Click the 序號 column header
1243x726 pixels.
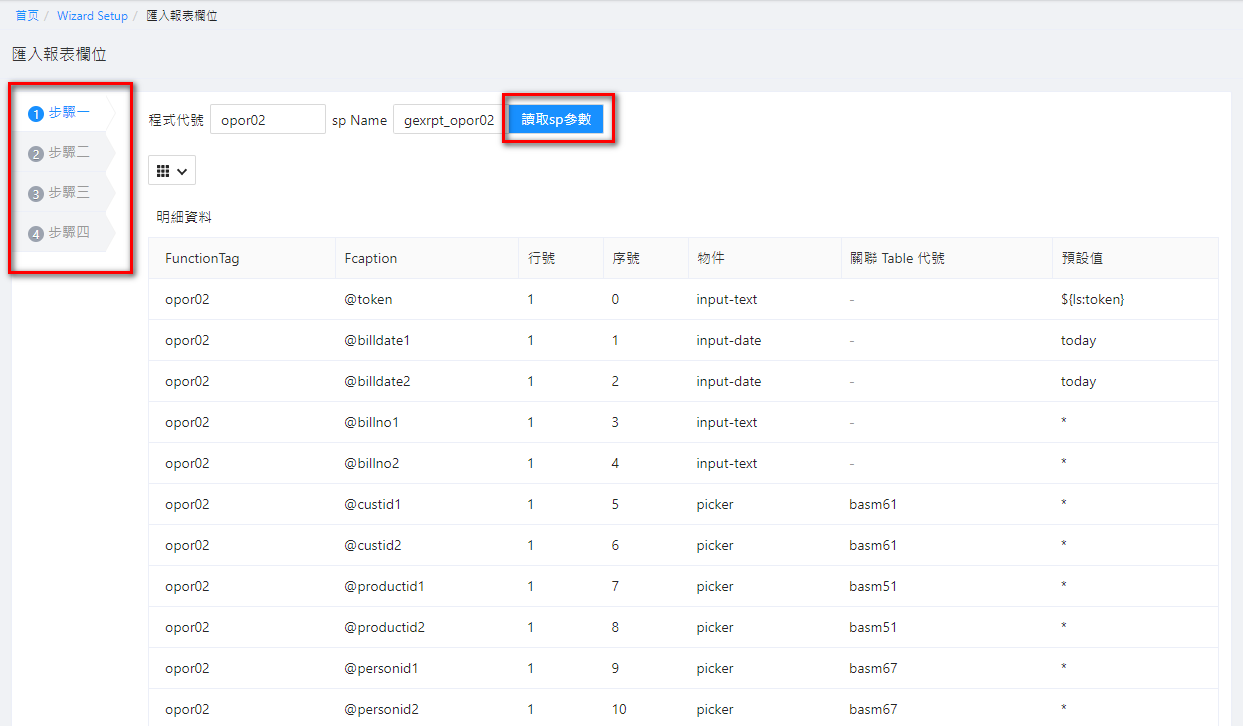point(626,258)
